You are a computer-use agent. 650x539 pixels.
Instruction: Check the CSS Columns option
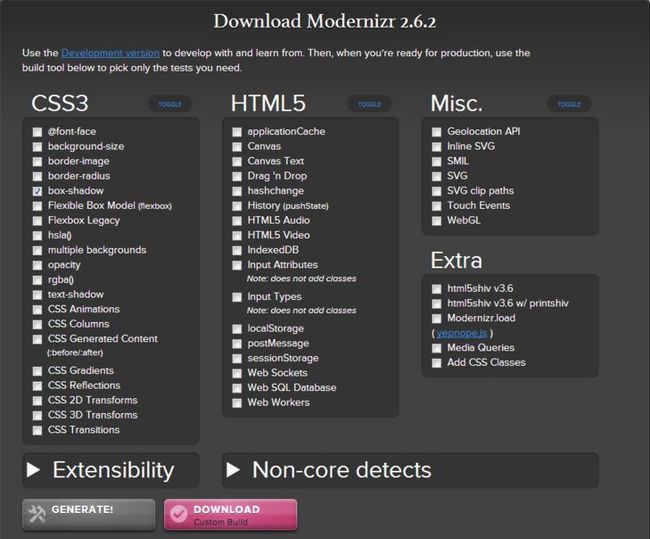click(x=37, y=324)
